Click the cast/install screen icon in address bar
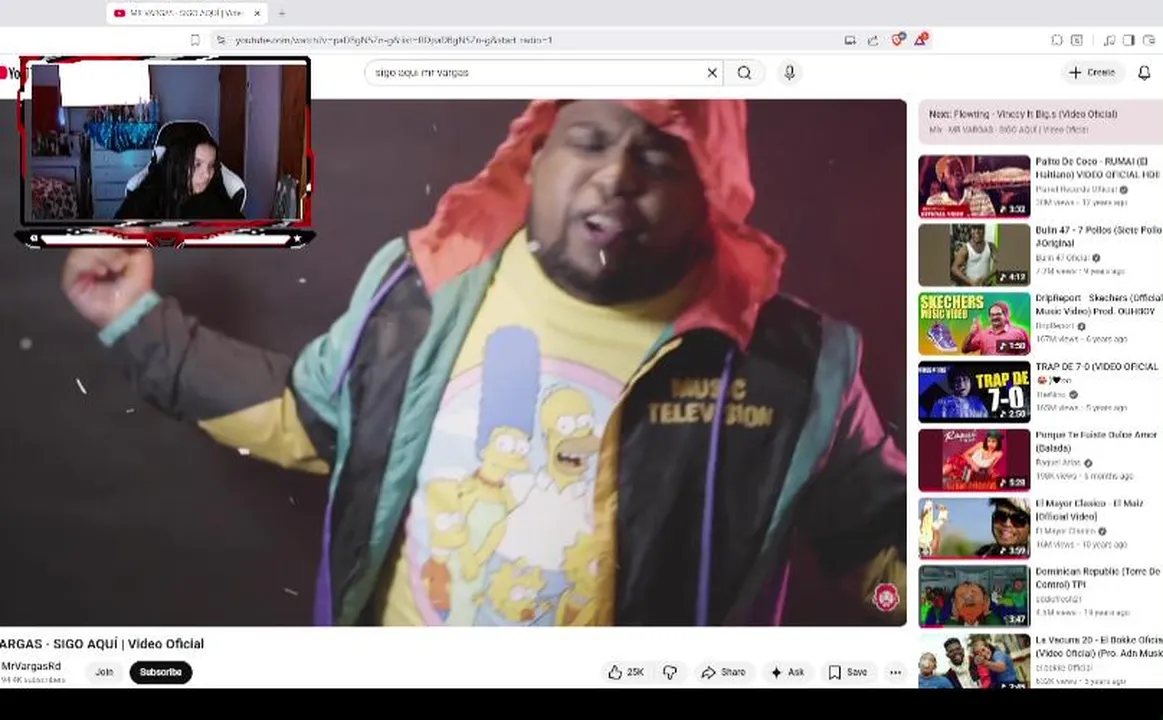This screenshot has width=1163, height=720. coord(850,40)
